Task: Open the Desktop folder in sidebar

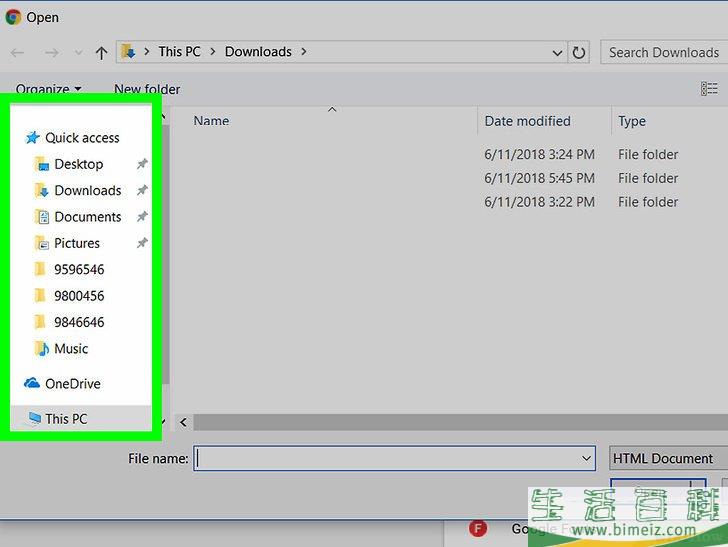Action: point(78,164)
